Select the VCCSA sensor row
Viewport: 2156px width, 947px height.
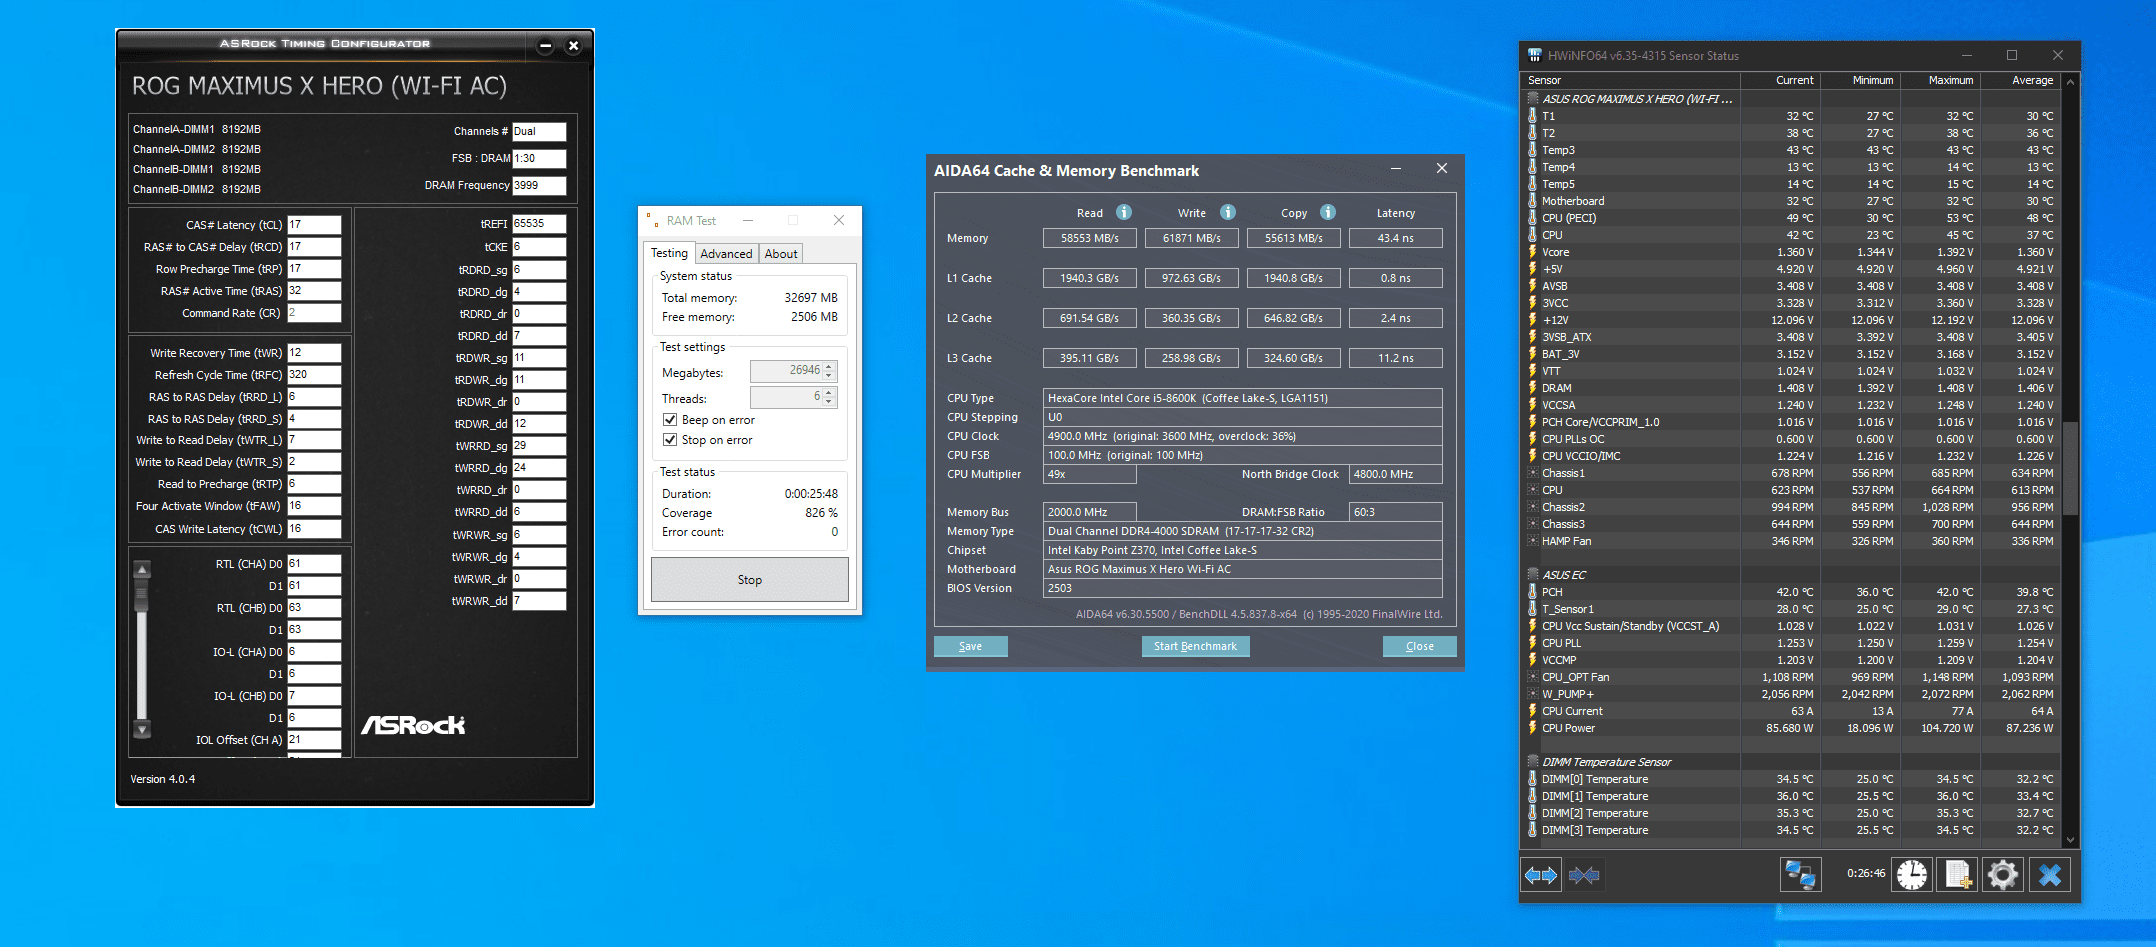1792,405
